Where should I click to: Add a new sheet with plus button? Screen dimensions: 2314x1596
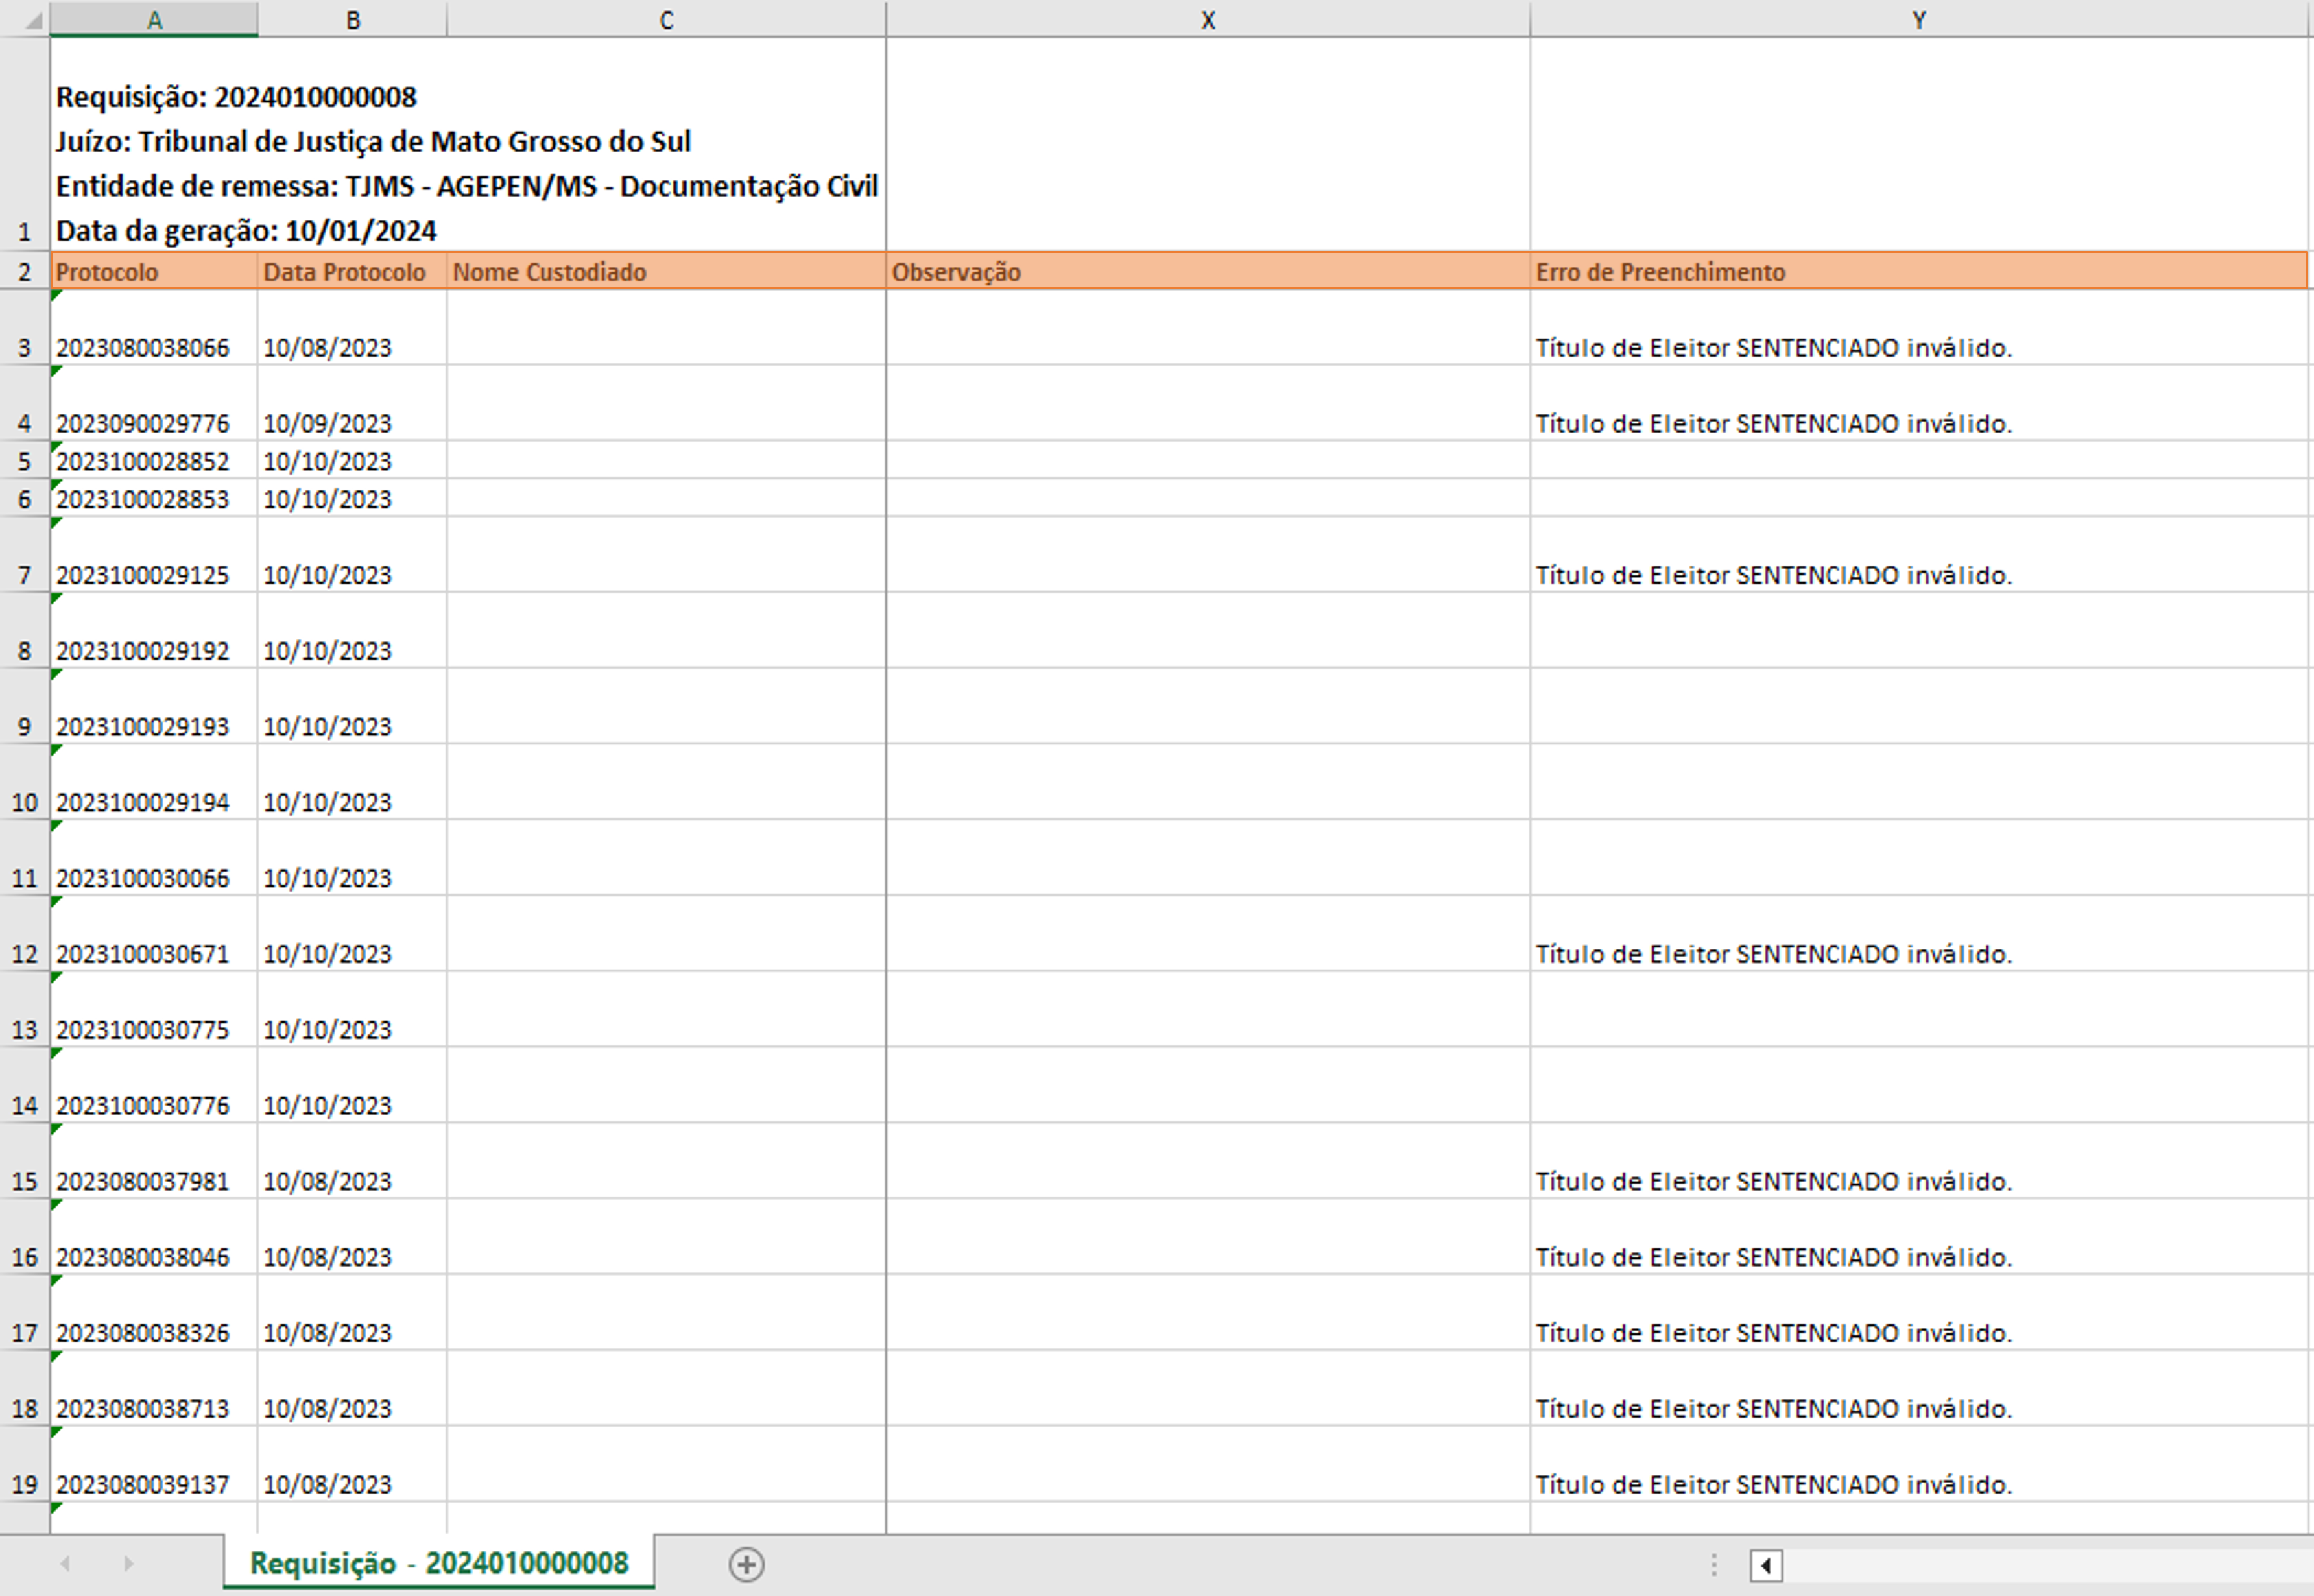click(x=746, y=1564)
